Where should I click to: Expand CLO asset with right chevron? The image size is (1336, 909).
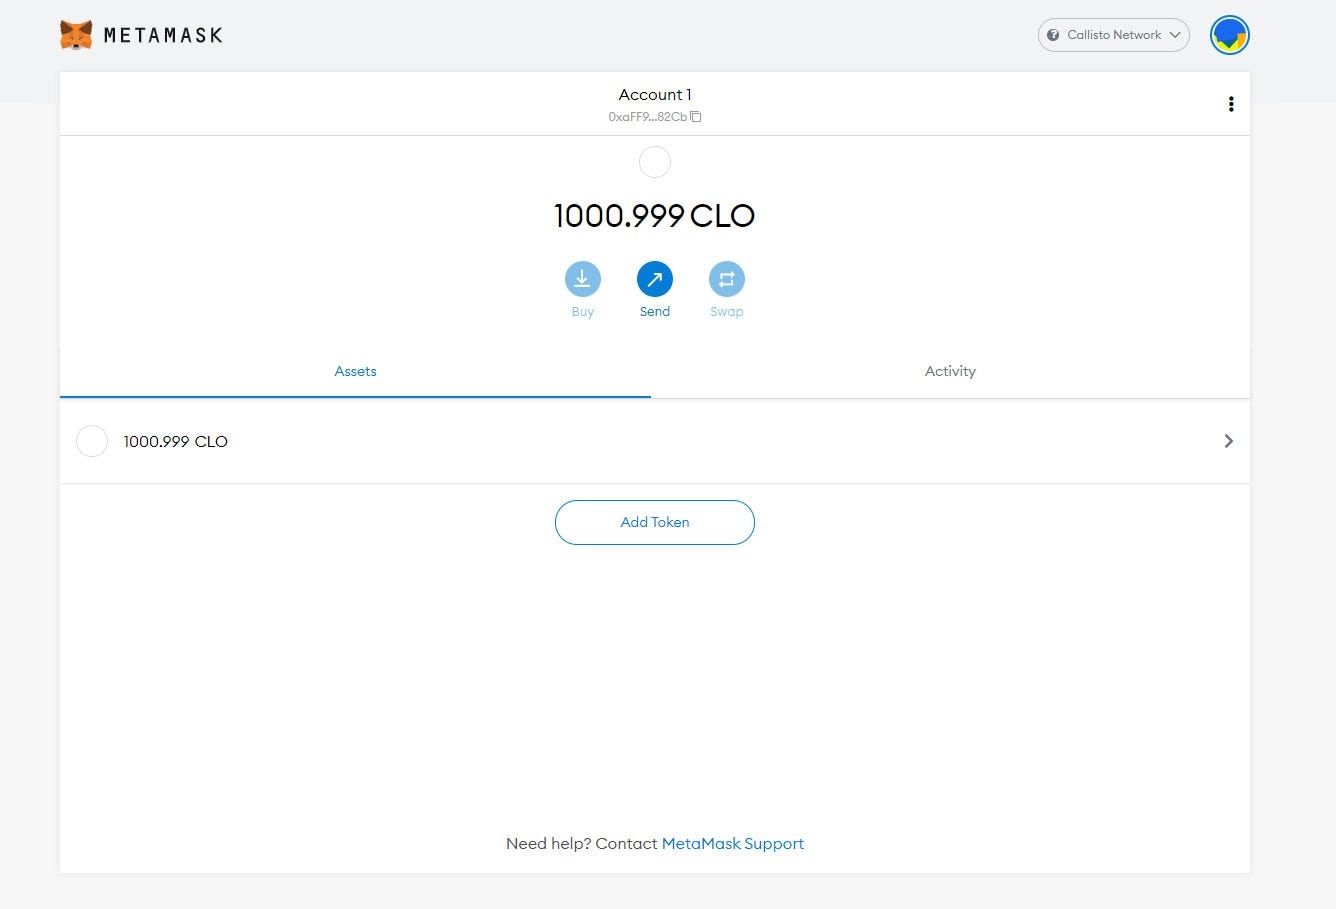point(1228,441)
